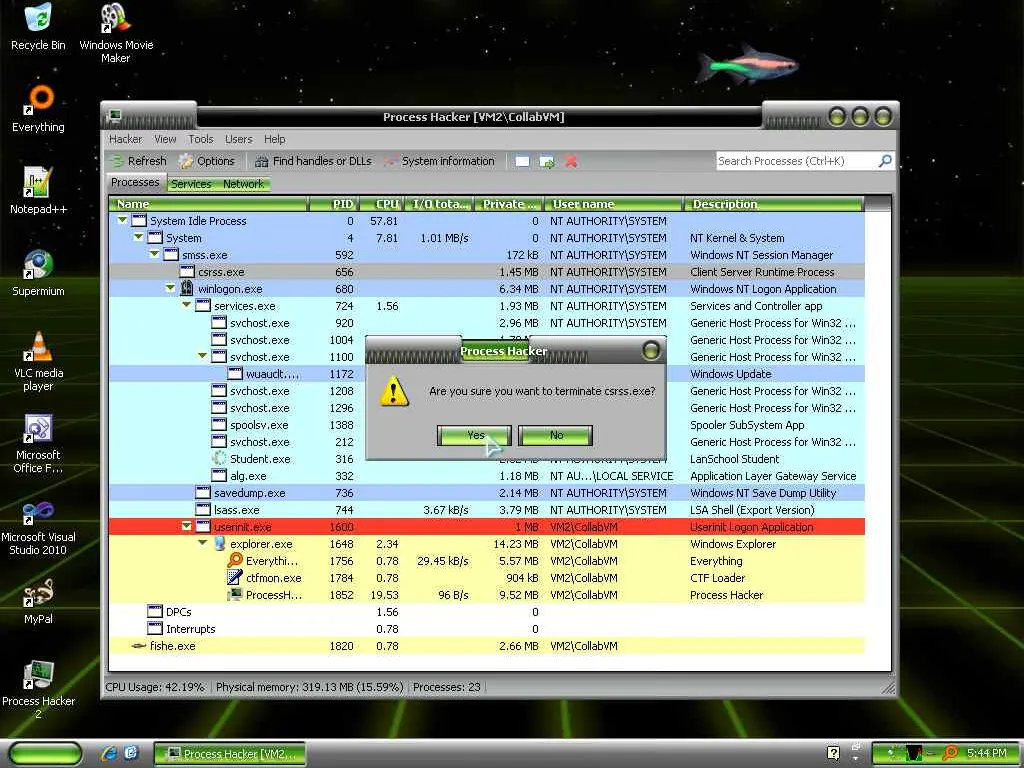Select the savedump.exe process row

click(x=487, y=492)
